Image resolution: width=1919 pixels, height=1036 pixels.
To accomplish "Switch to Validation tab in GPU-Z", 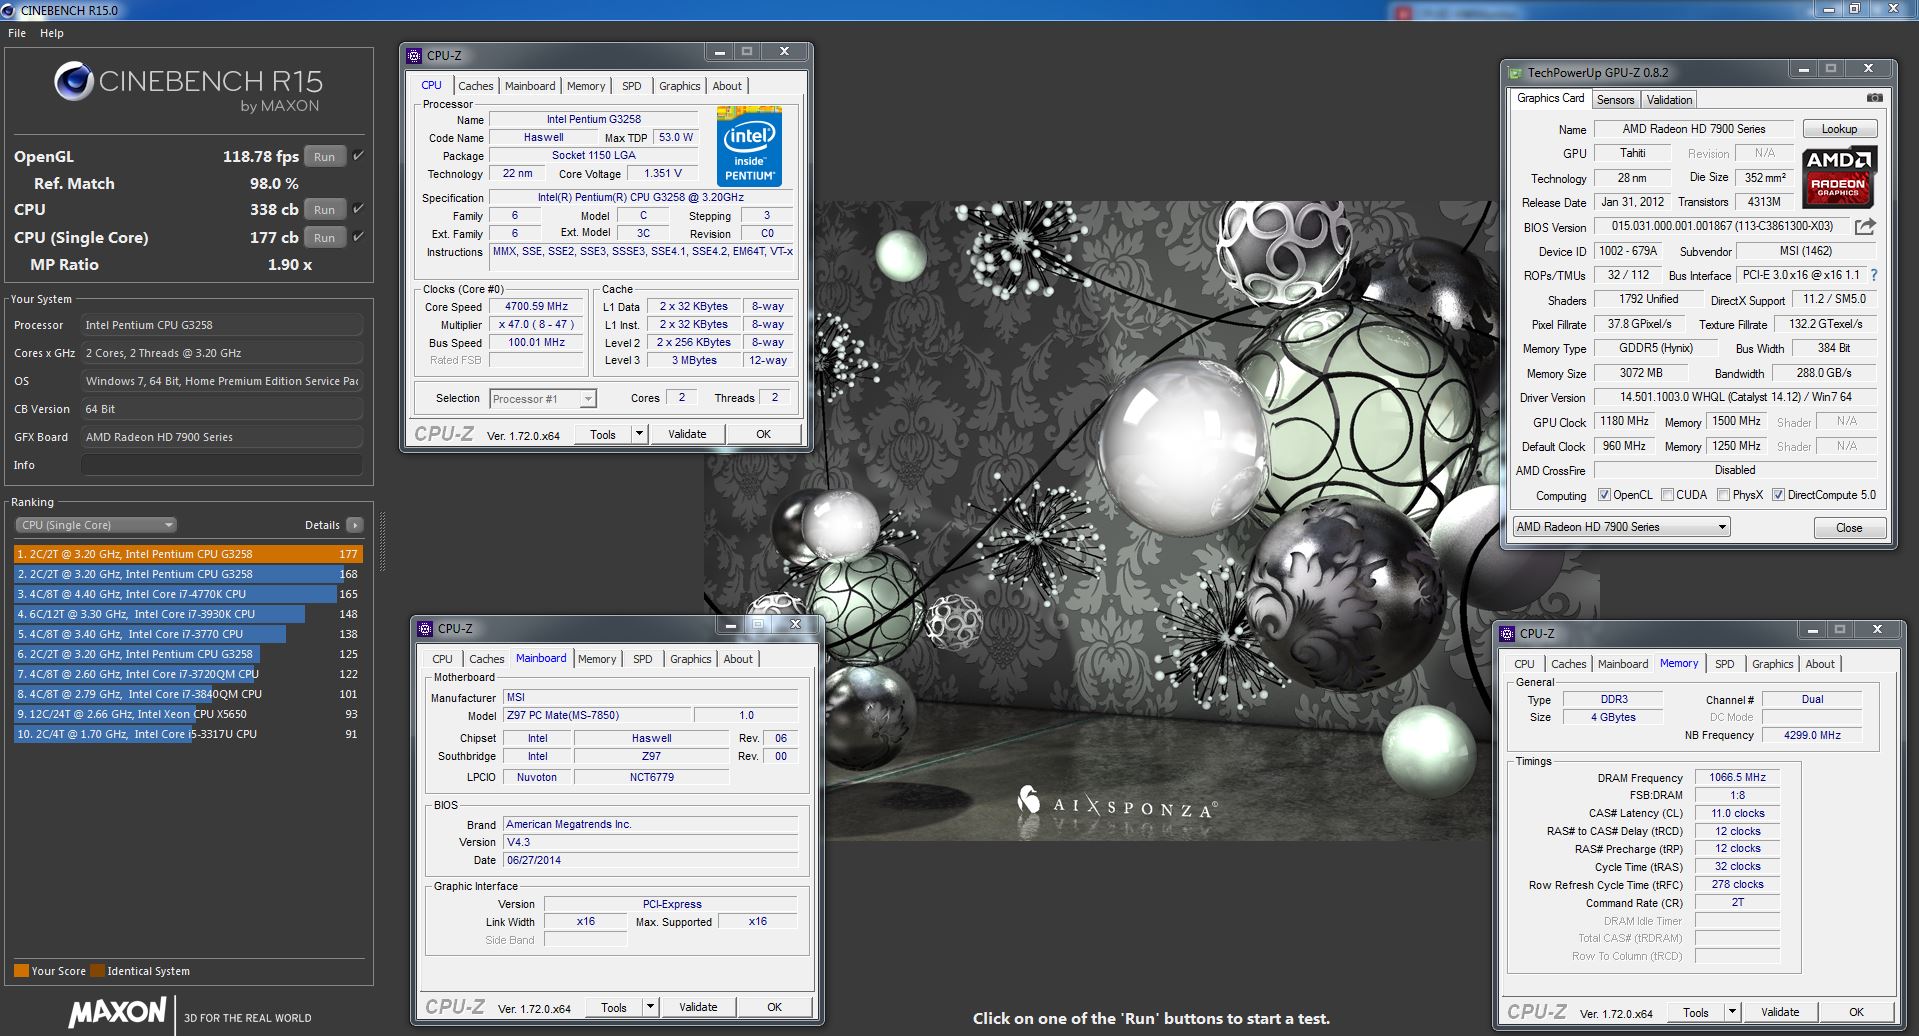I will point(1669,99).
